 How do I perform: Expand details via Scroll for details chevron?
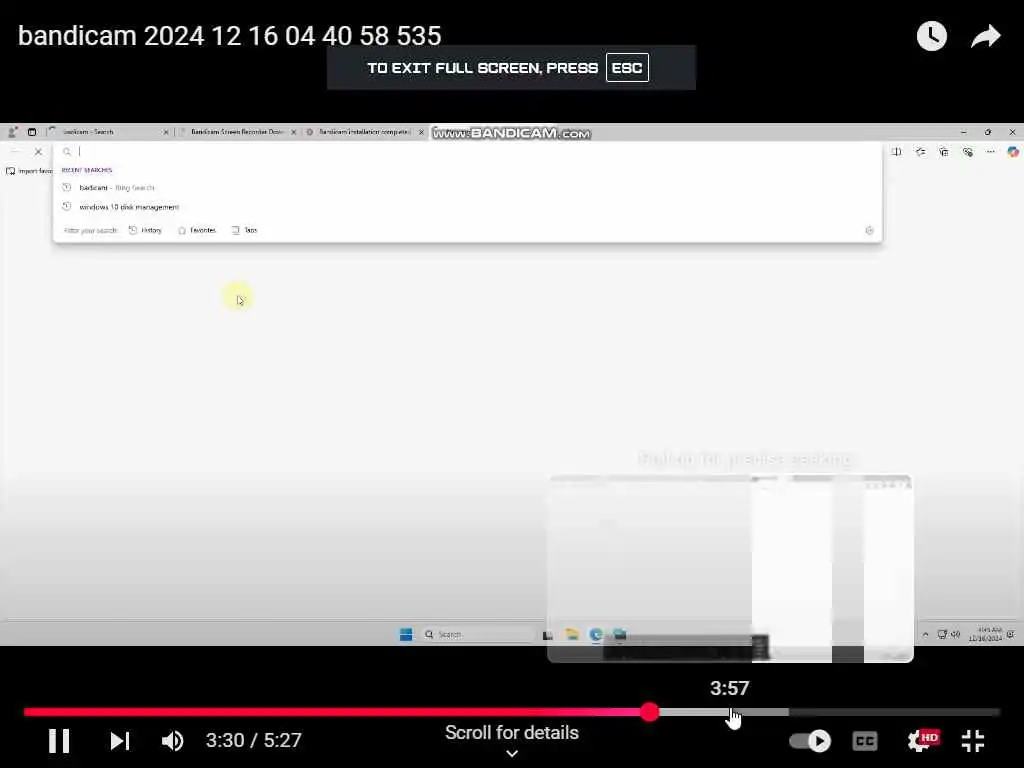point(512,753)
